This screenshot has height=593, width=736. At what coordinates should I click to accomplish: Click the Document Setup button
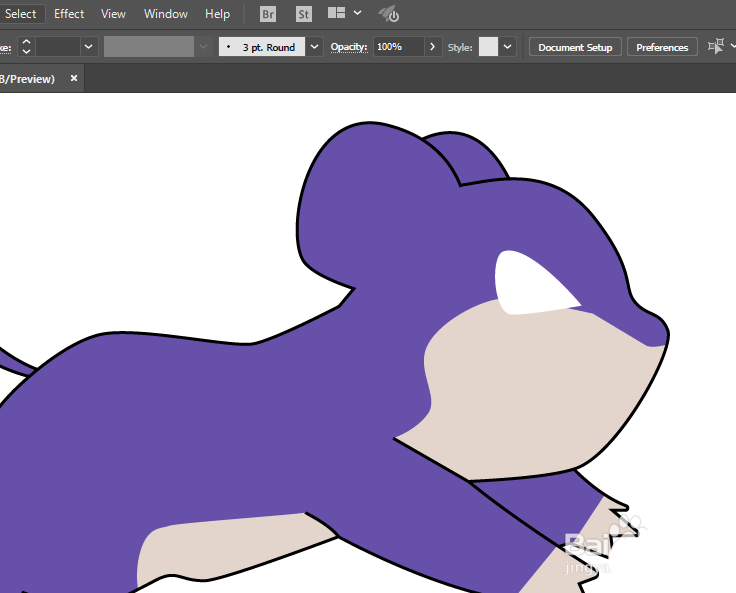575,47
